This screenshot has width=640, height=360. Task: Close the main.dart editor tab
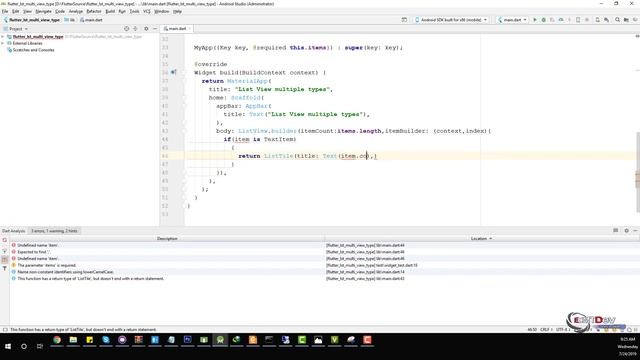click(189, 29)
